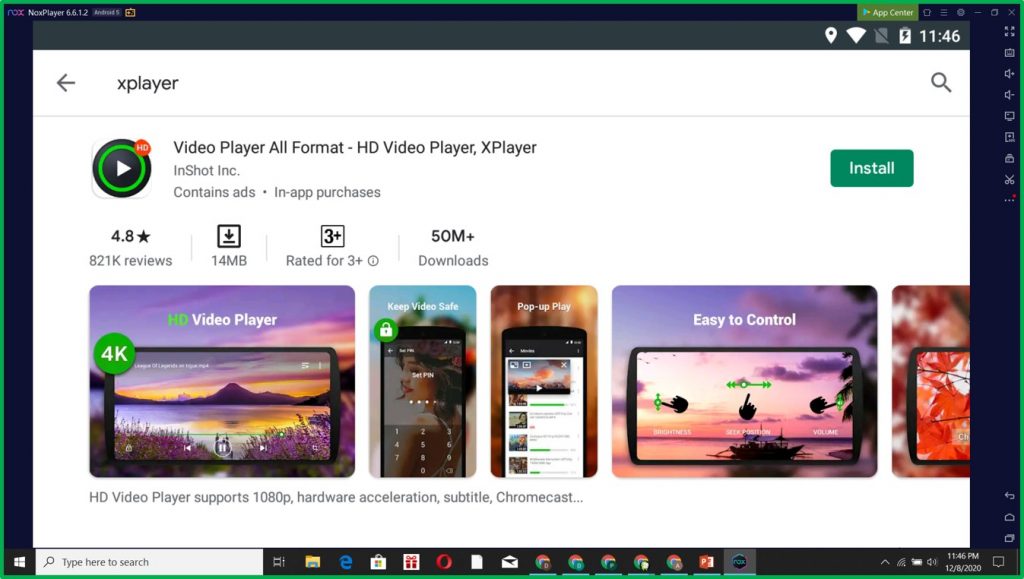Click the Nox title bar gift icon

tap(131, 12)
